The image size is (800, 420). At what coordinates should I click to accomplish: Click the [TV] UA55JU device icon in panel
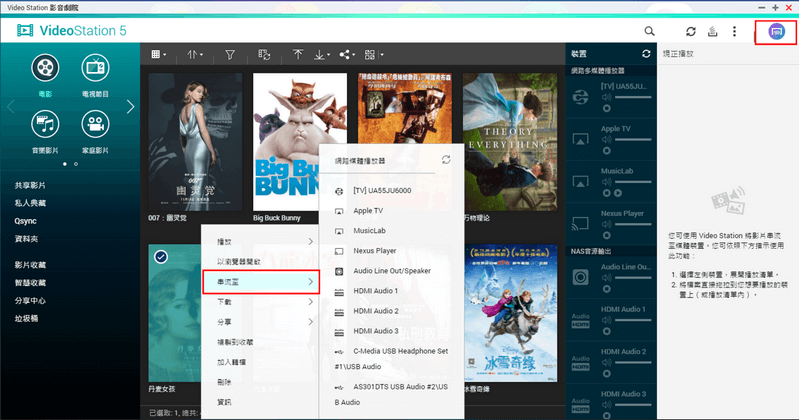(x=581, y=96)
